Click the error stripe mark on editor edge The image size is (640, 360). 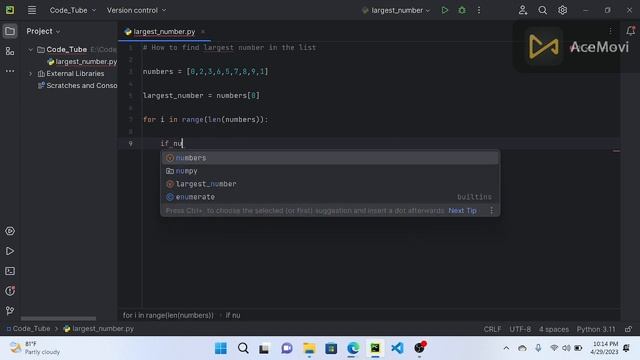[x=616, y=151]
